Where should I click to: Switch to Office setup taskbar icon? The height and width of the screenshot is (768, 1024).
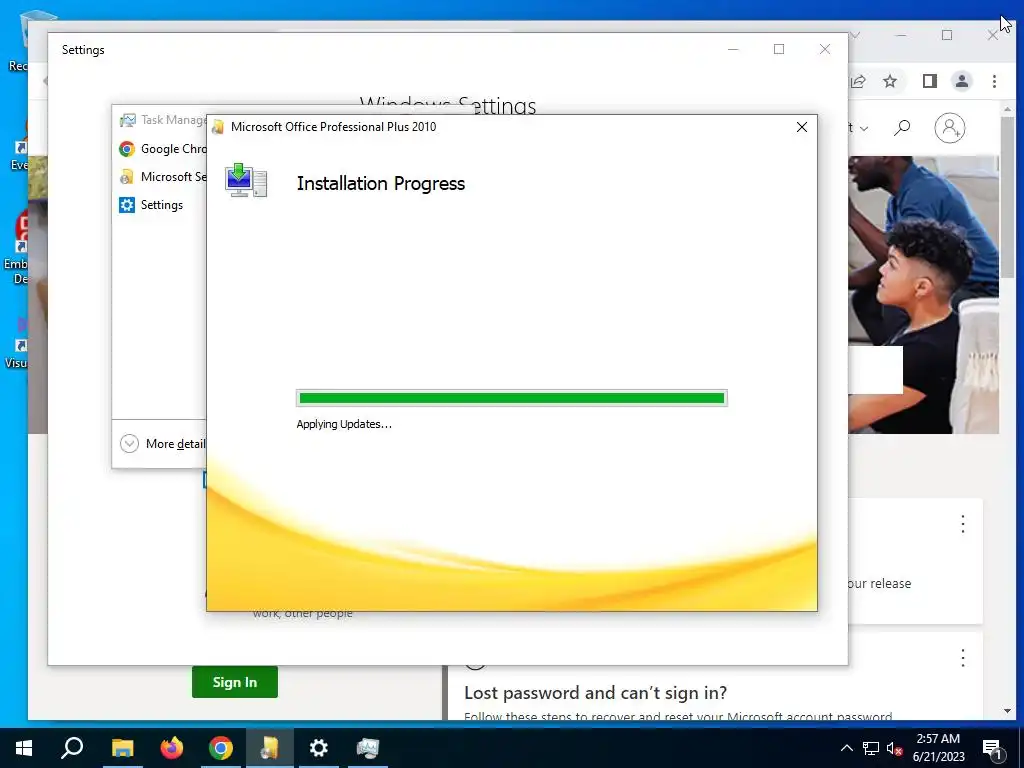(270, 748)
